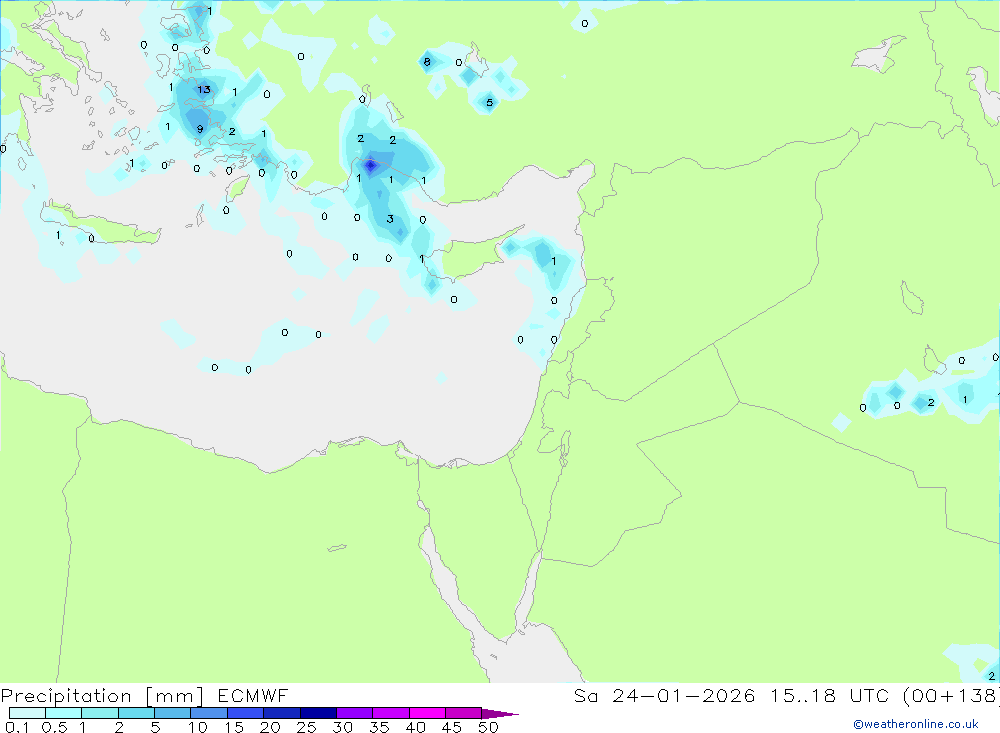Viewport: 1000px width, 733px height.
Task: Select the 0.5–1 mm legend color swatch
Action: [63, 713]
